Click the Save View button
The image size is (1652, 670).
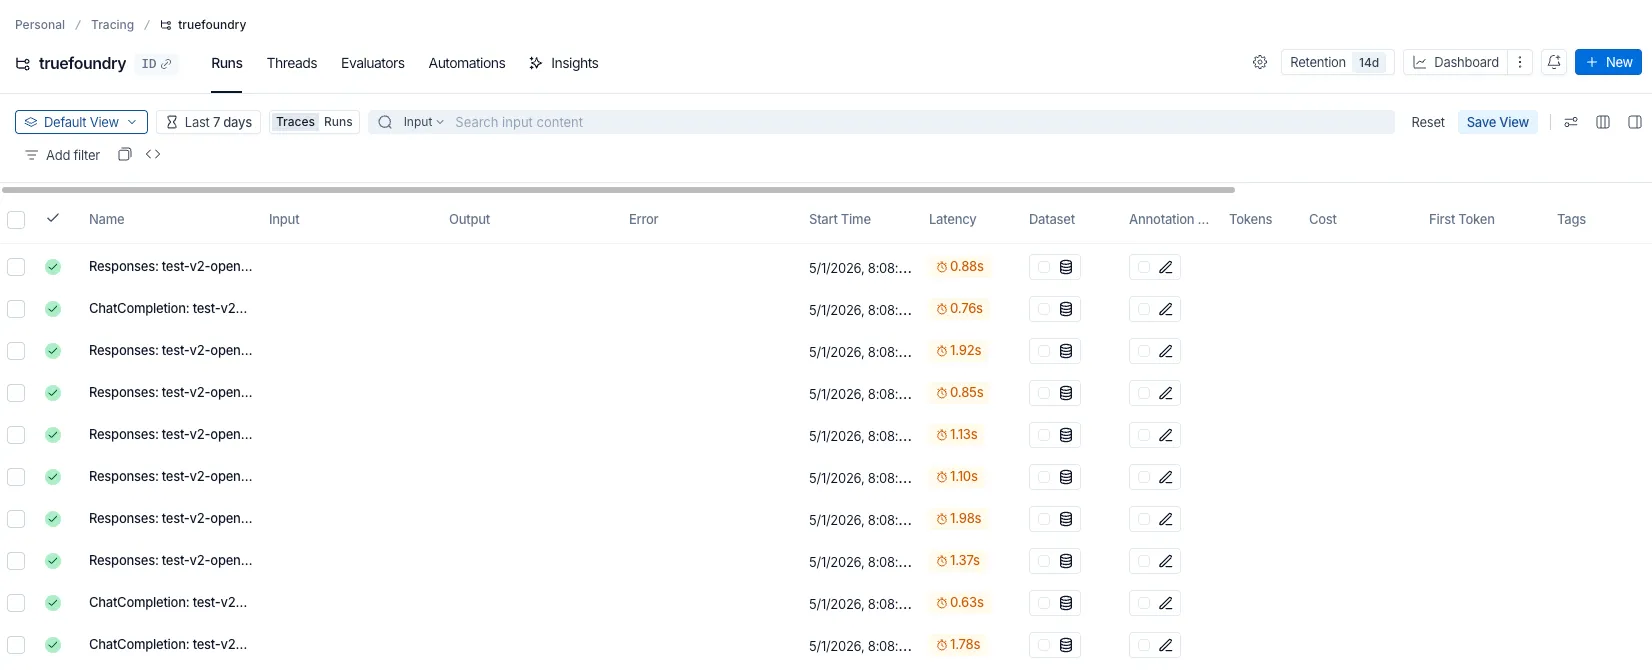(1497, 122)
